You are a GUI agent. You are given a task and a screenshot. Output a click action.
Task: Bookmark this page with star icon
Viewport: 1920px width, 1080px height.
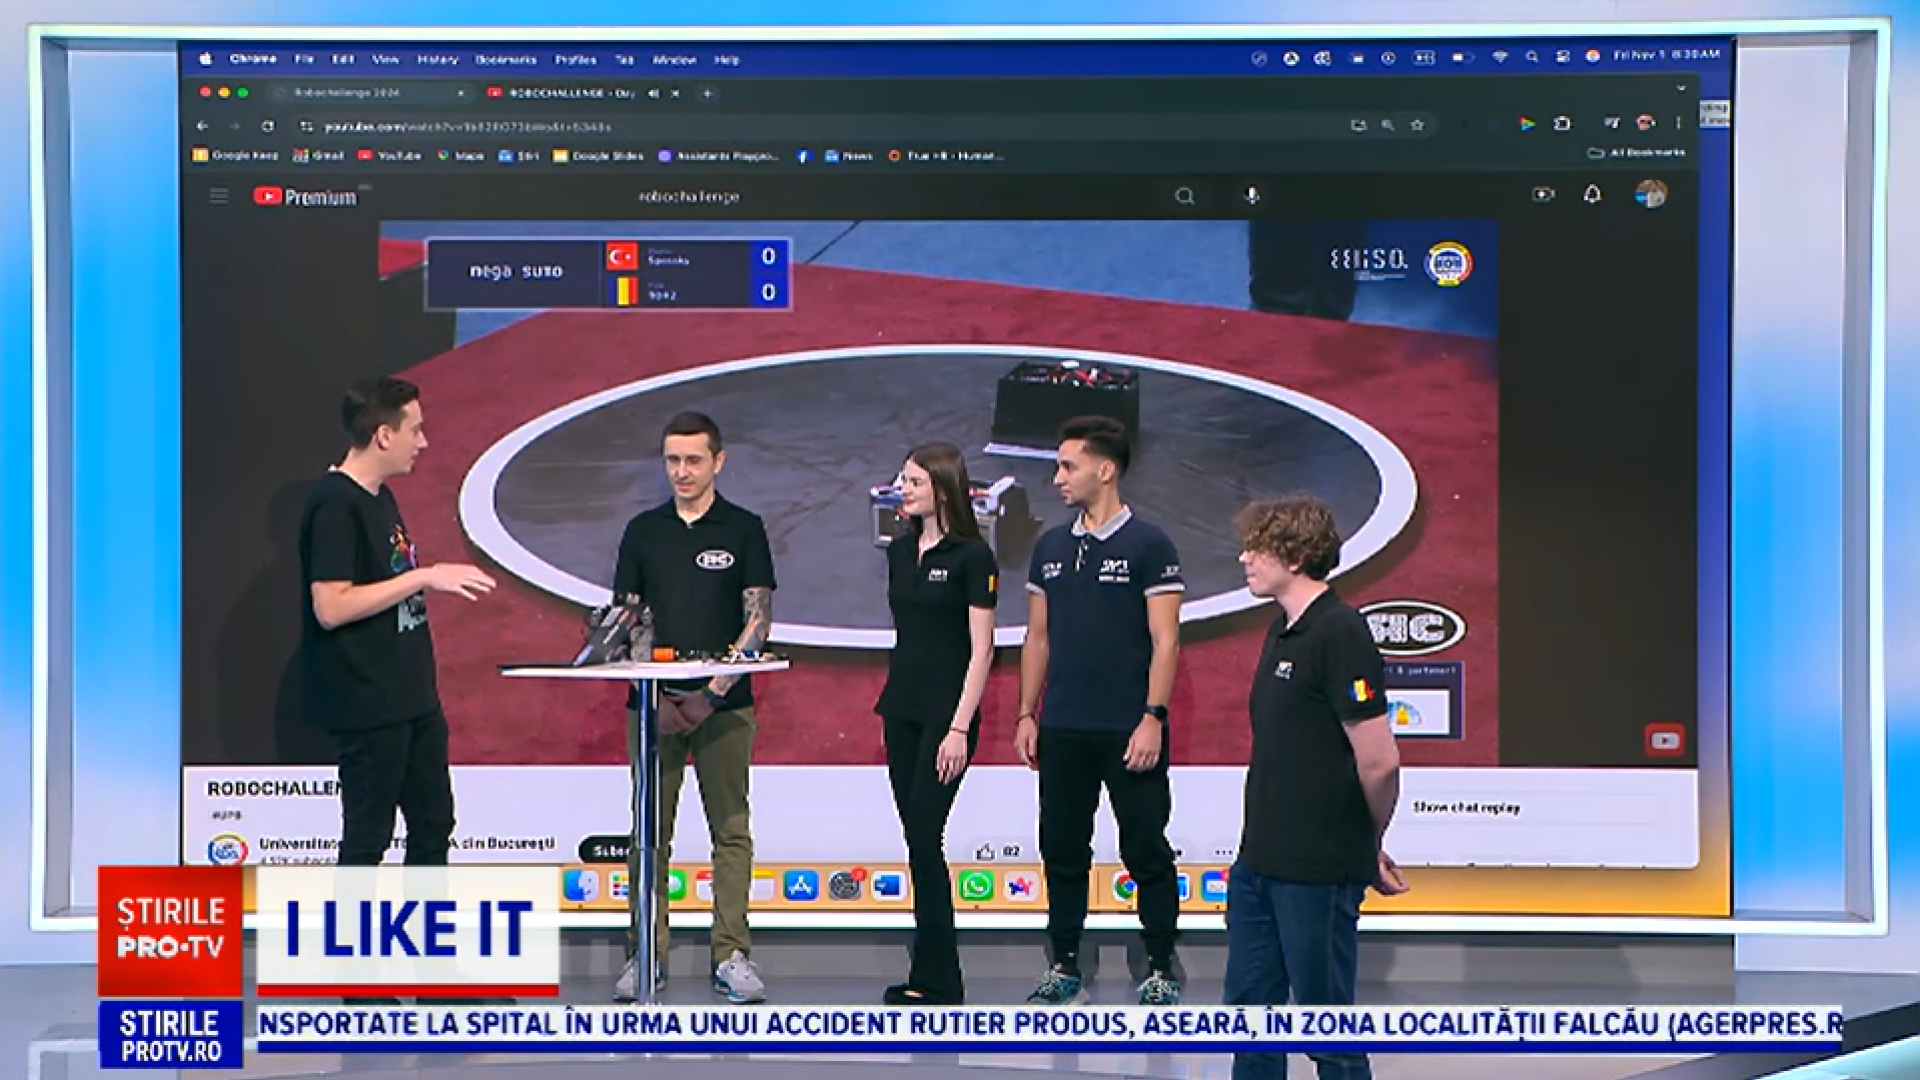[1417, 126]
